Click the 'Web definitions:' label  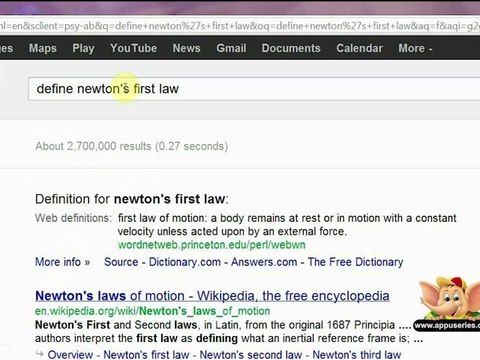tap(73, 218)
